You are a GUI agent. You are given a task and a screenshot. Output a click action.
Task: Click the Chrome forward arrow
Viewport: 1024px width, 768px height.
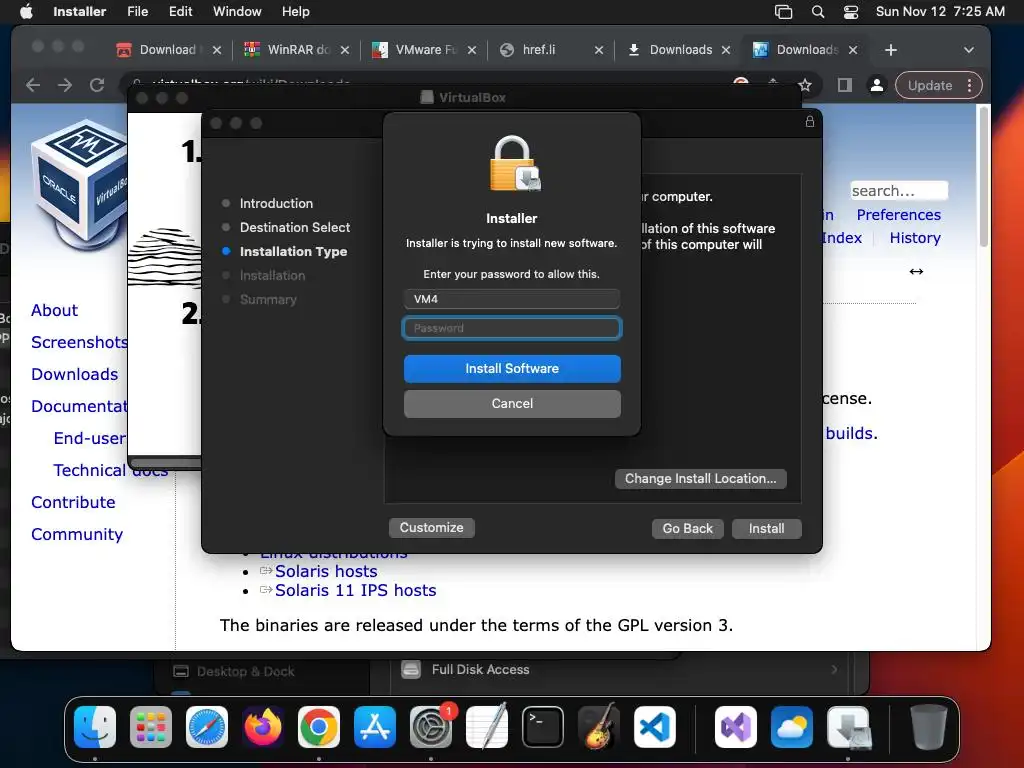[x=65, y=85]
